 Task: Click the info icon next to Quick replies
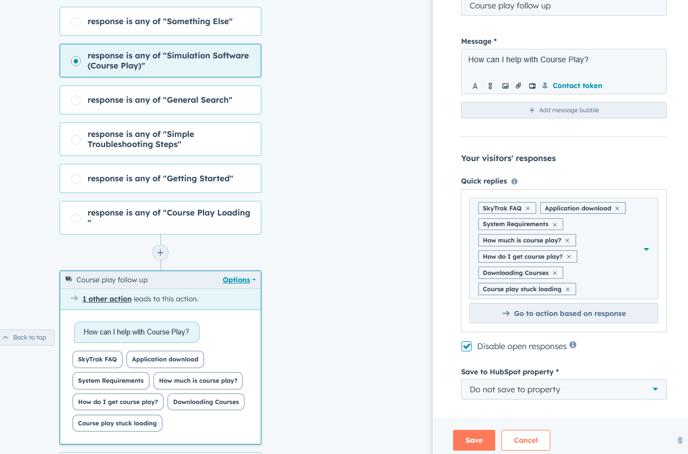[x=515, y=182]
